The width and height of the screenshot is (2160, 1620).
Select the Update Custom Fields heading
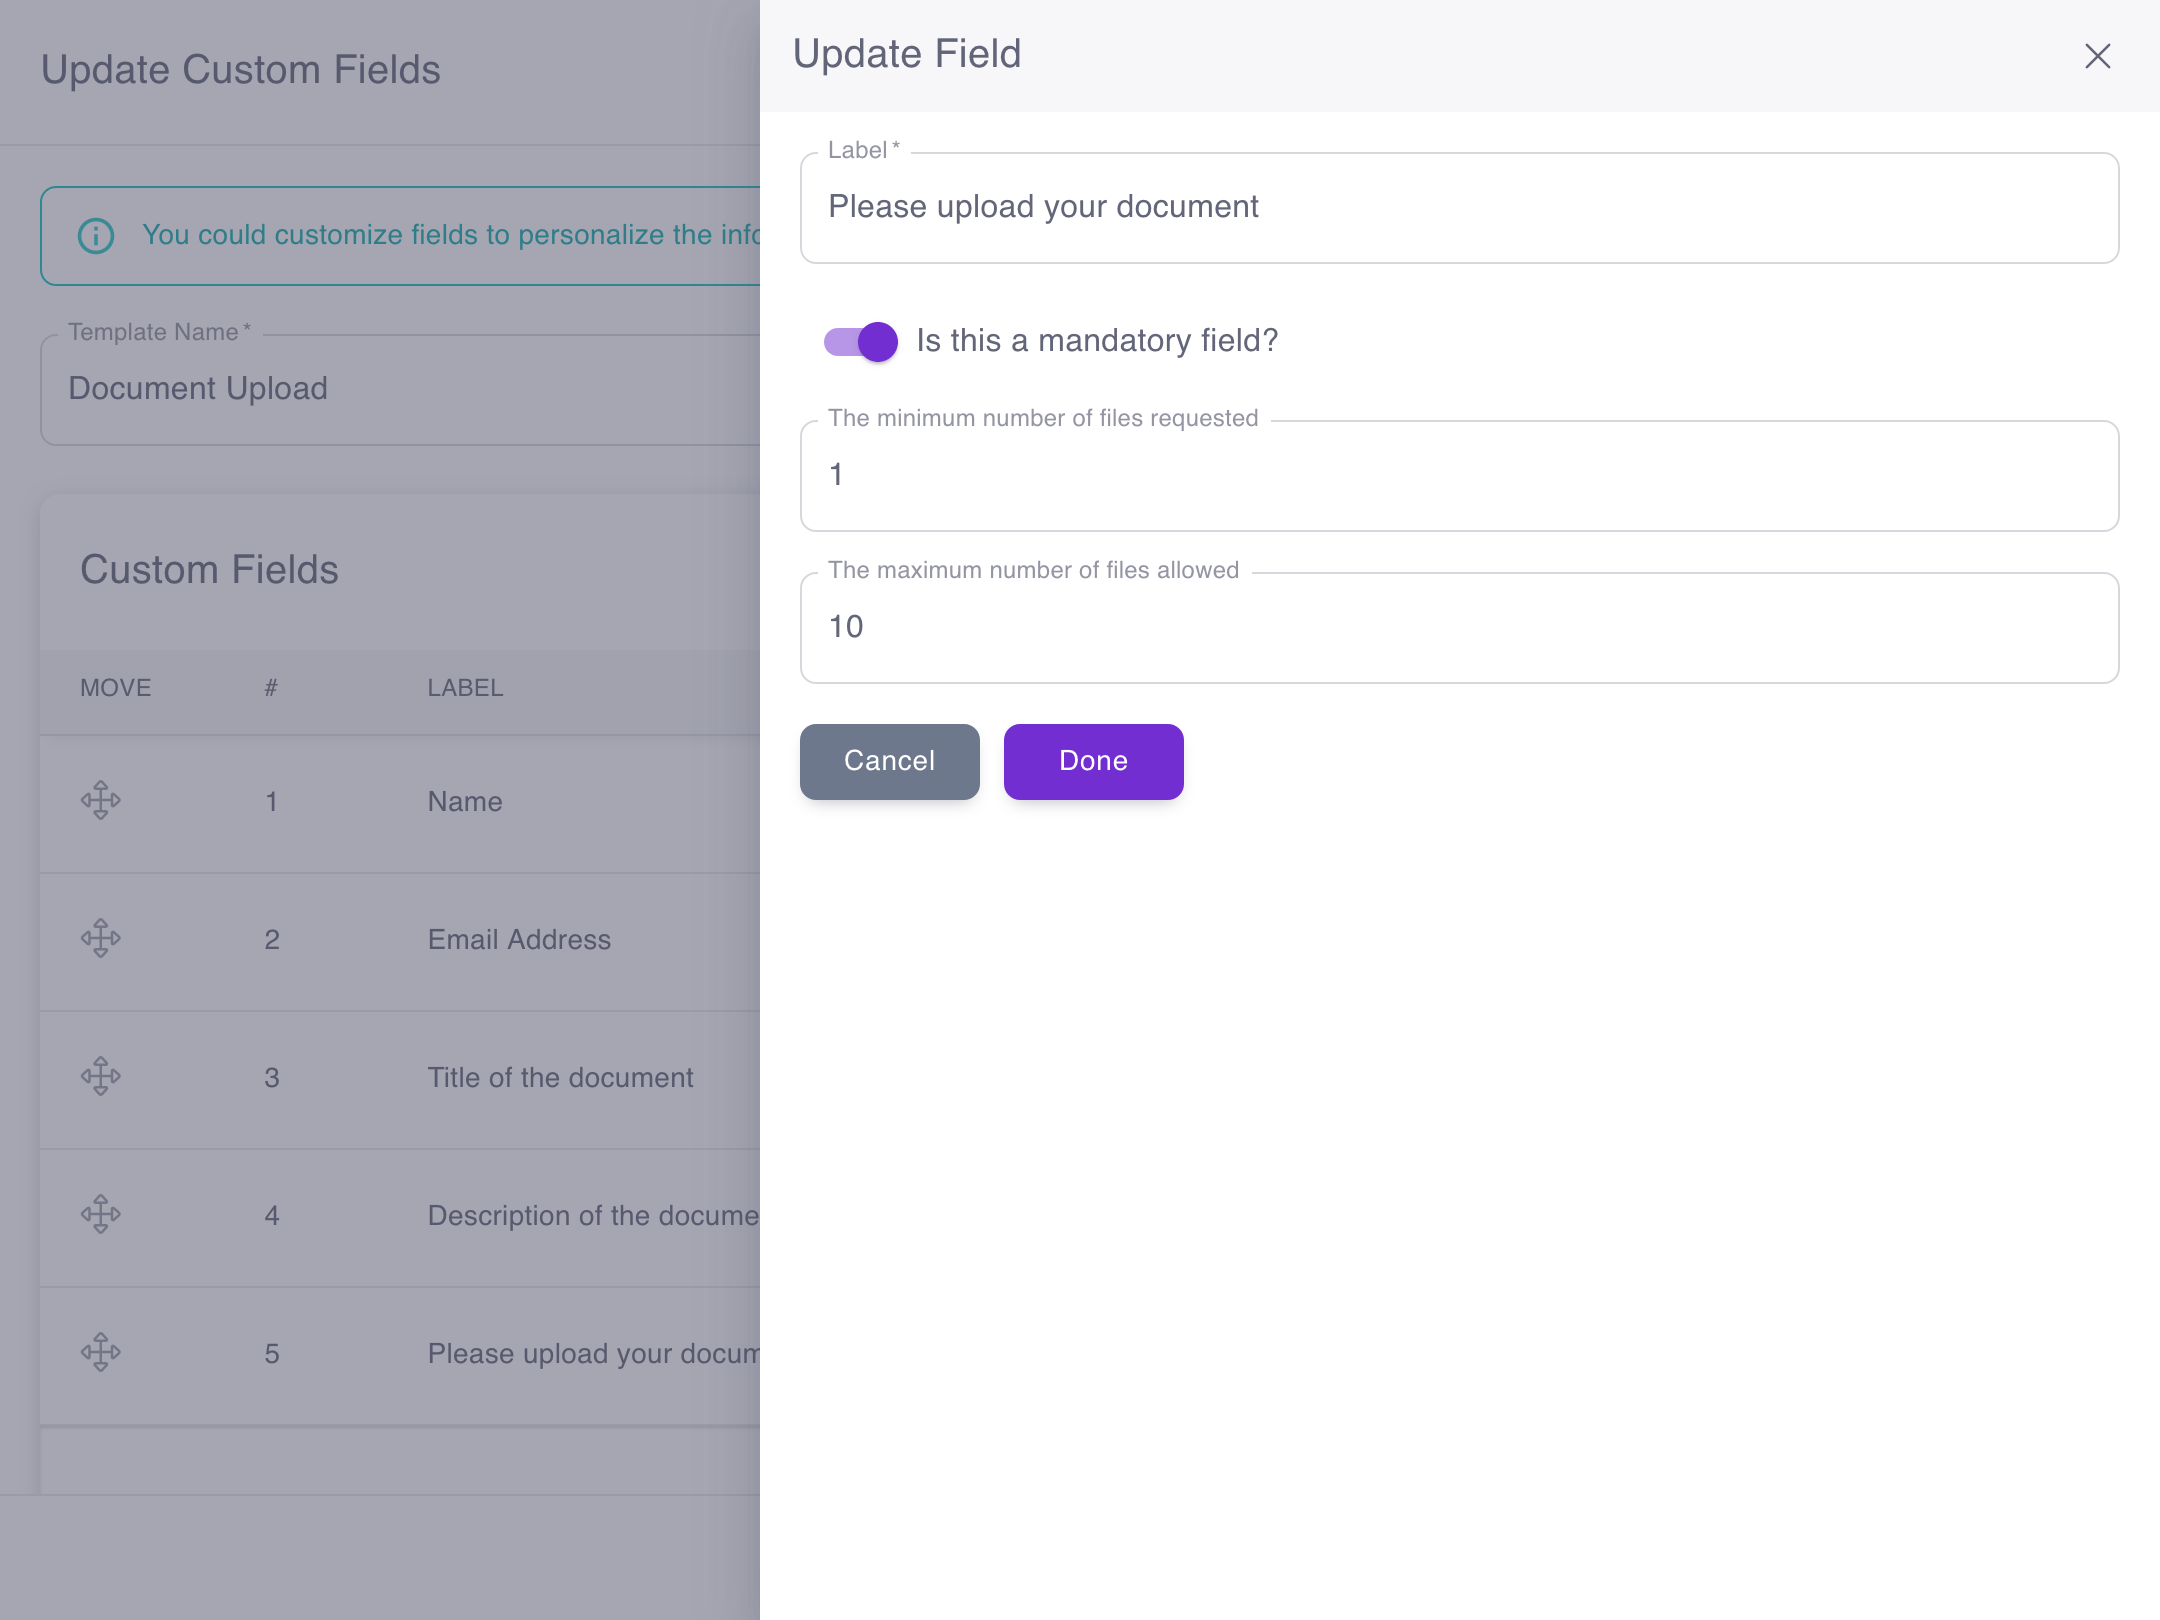click(x=239, y=69)
